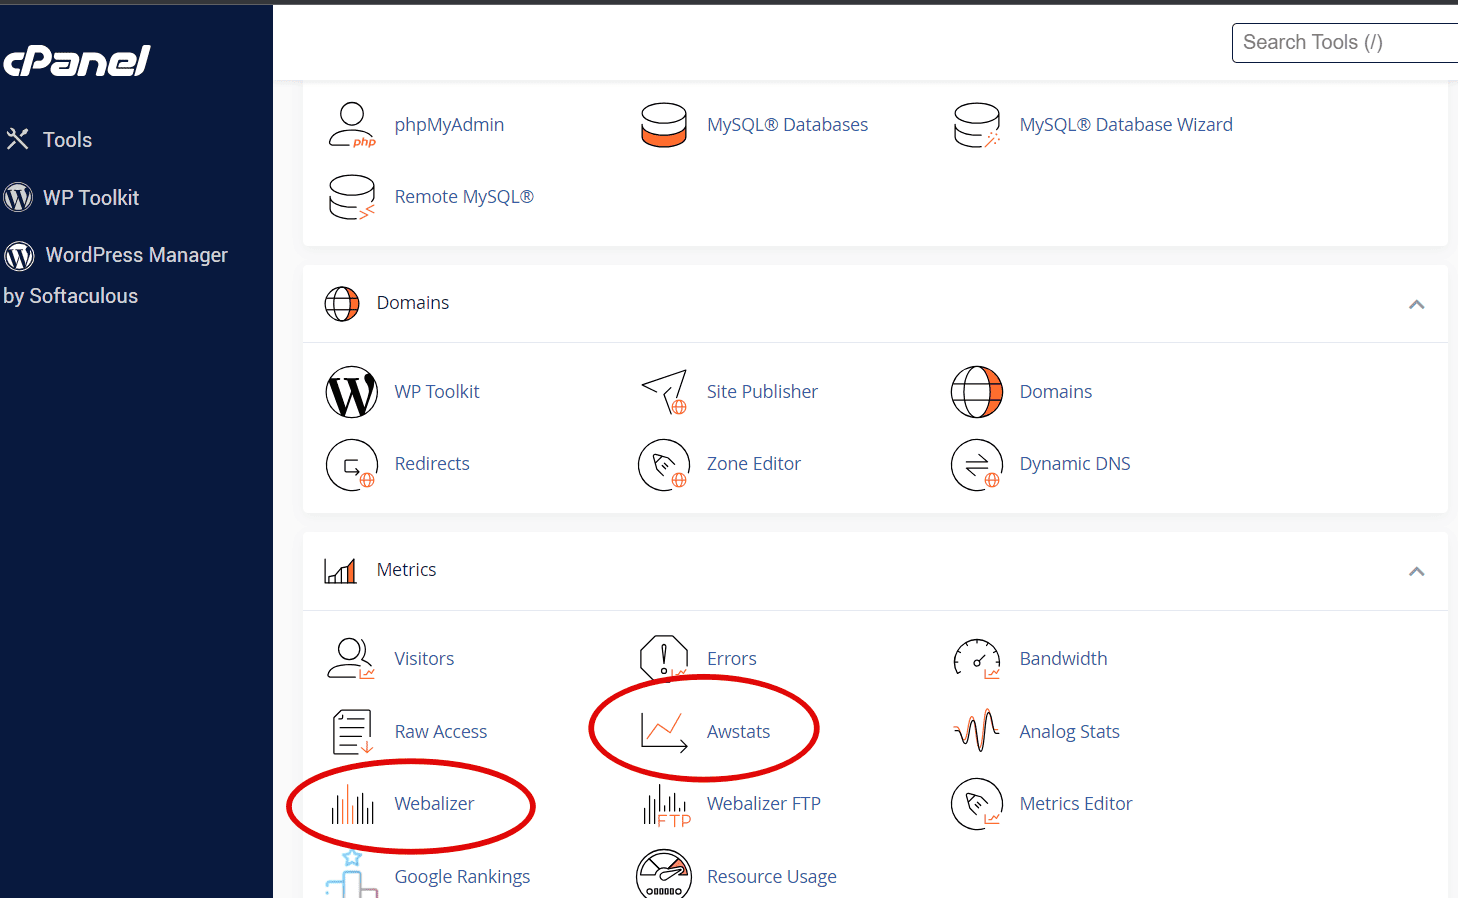
Task: Open Google Rankings
Action: point(462,876)
